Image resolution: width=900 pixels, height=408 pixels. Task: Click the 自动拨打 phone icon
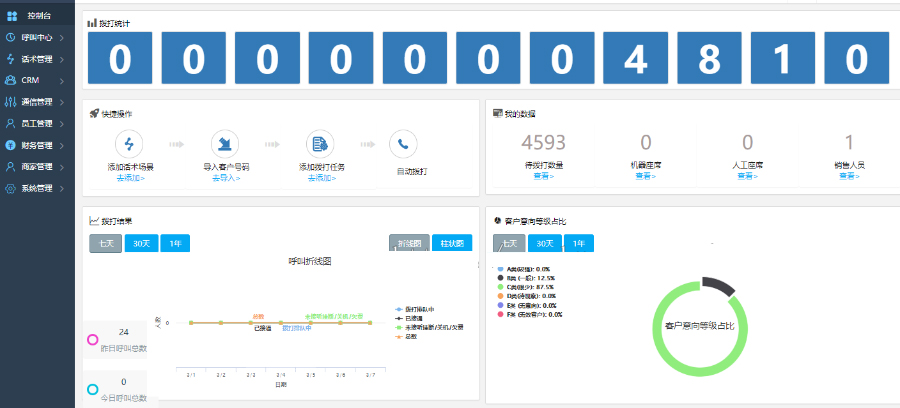click(403, 144)
